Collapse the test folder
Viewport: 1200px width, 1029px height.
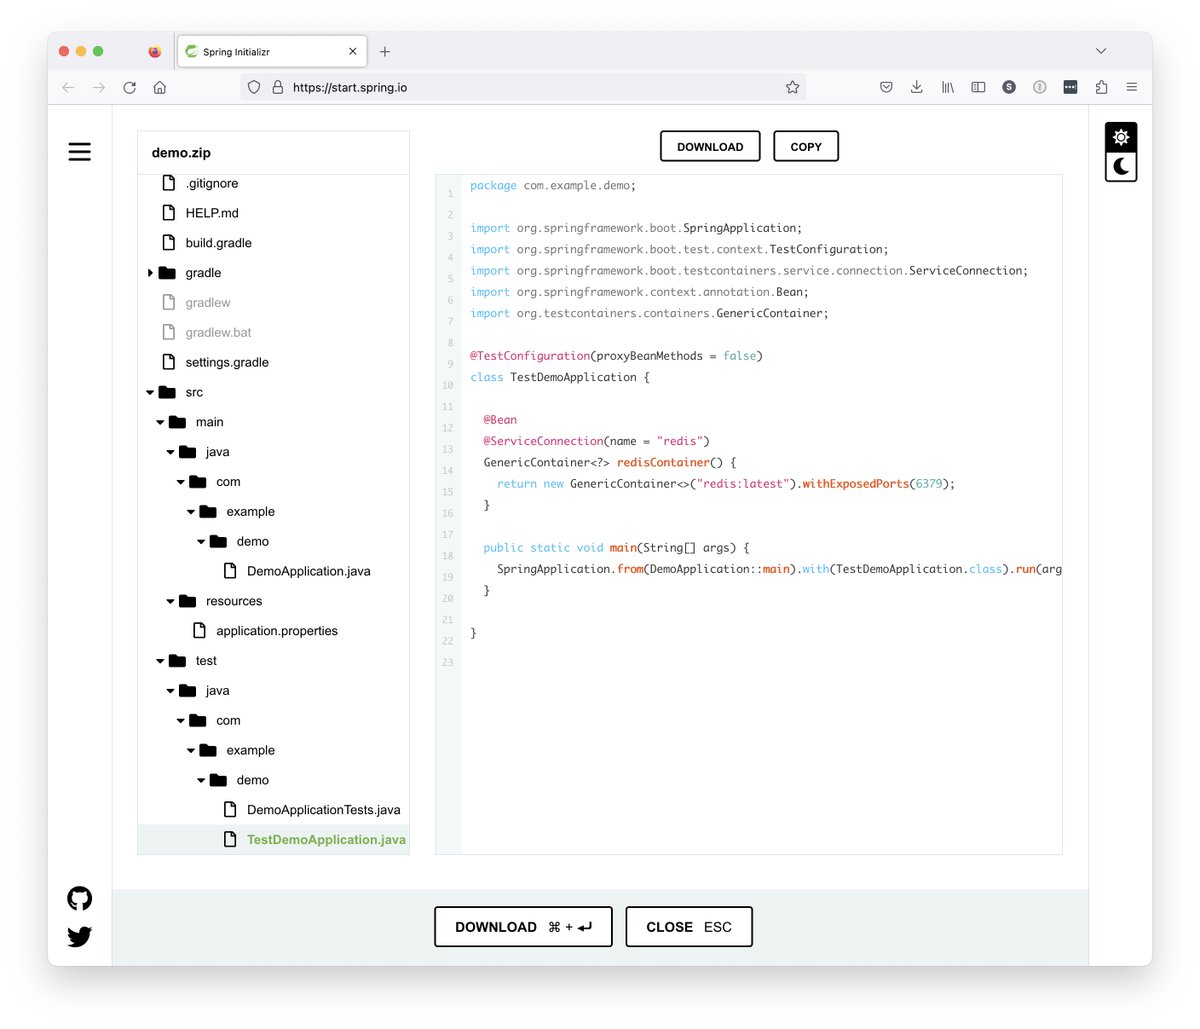click(x=160, y=662)
